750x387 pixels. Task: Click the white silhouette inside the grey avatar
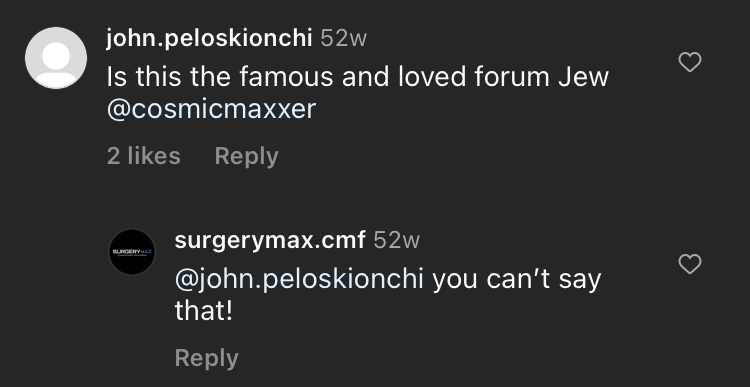(56, 65)
